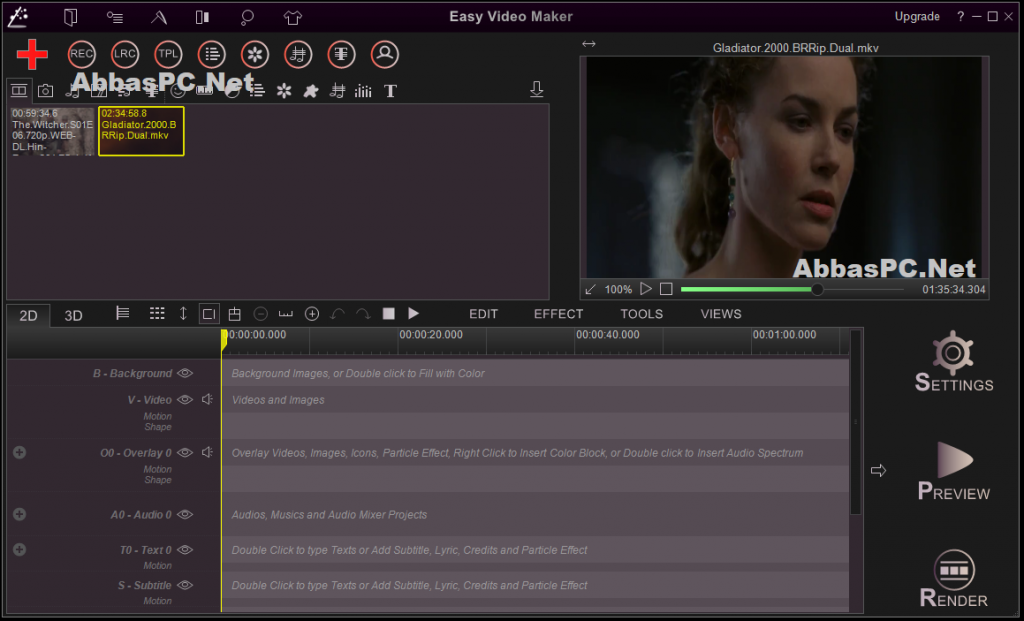Click the speech bubble icon in title bar
1024x621 pixels.
pyautogui.click(x=247, y=17)
